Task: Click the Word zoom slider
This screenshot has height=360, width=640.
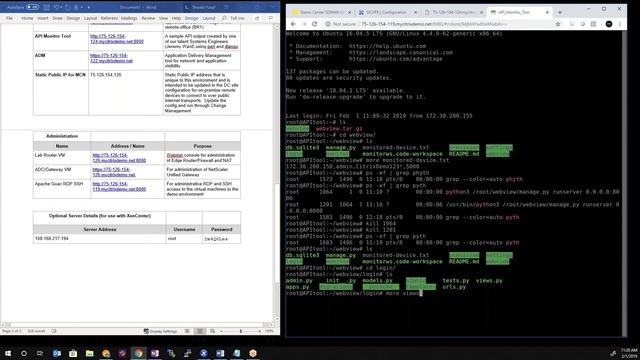Action: click(x=240, y=331)
